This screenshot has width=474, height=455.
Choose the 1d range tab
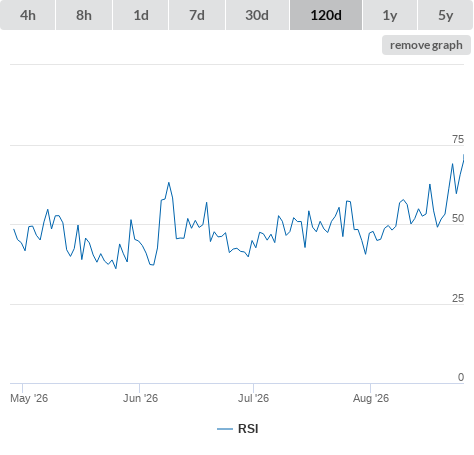point(141,15)
